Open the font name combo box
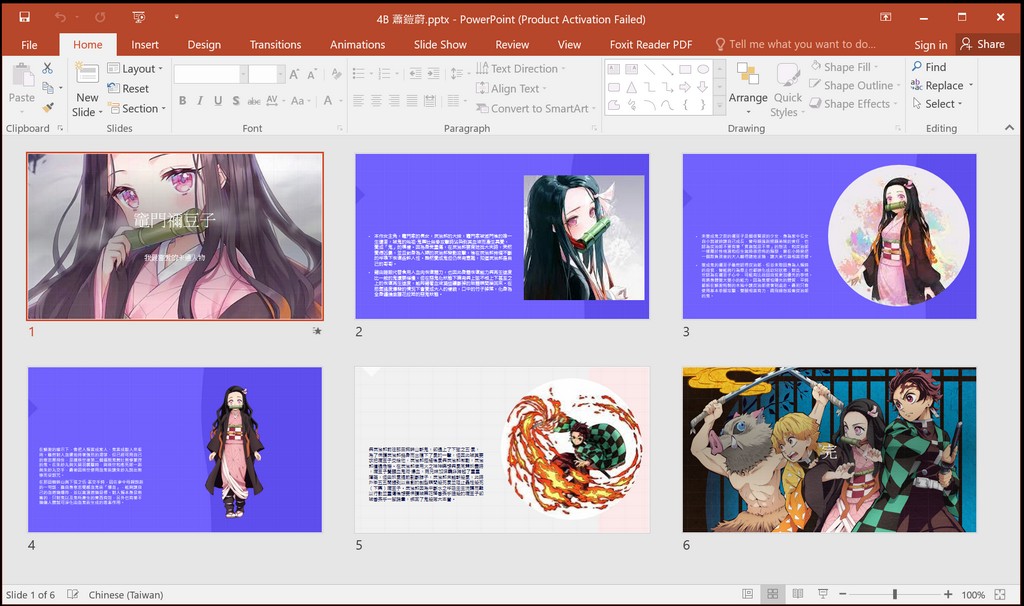1024x606 pixels. [x=210, y=74]
